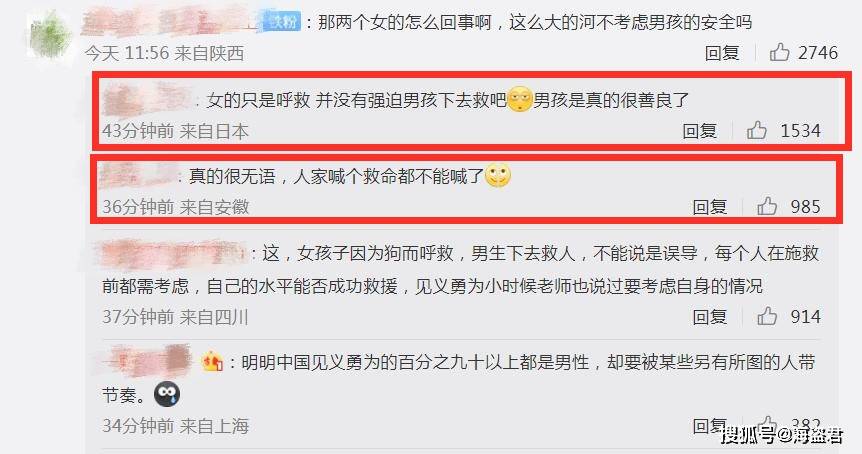Open the top commenter's blurred username
Screen dimensions: 862x454
click(172, 22)
